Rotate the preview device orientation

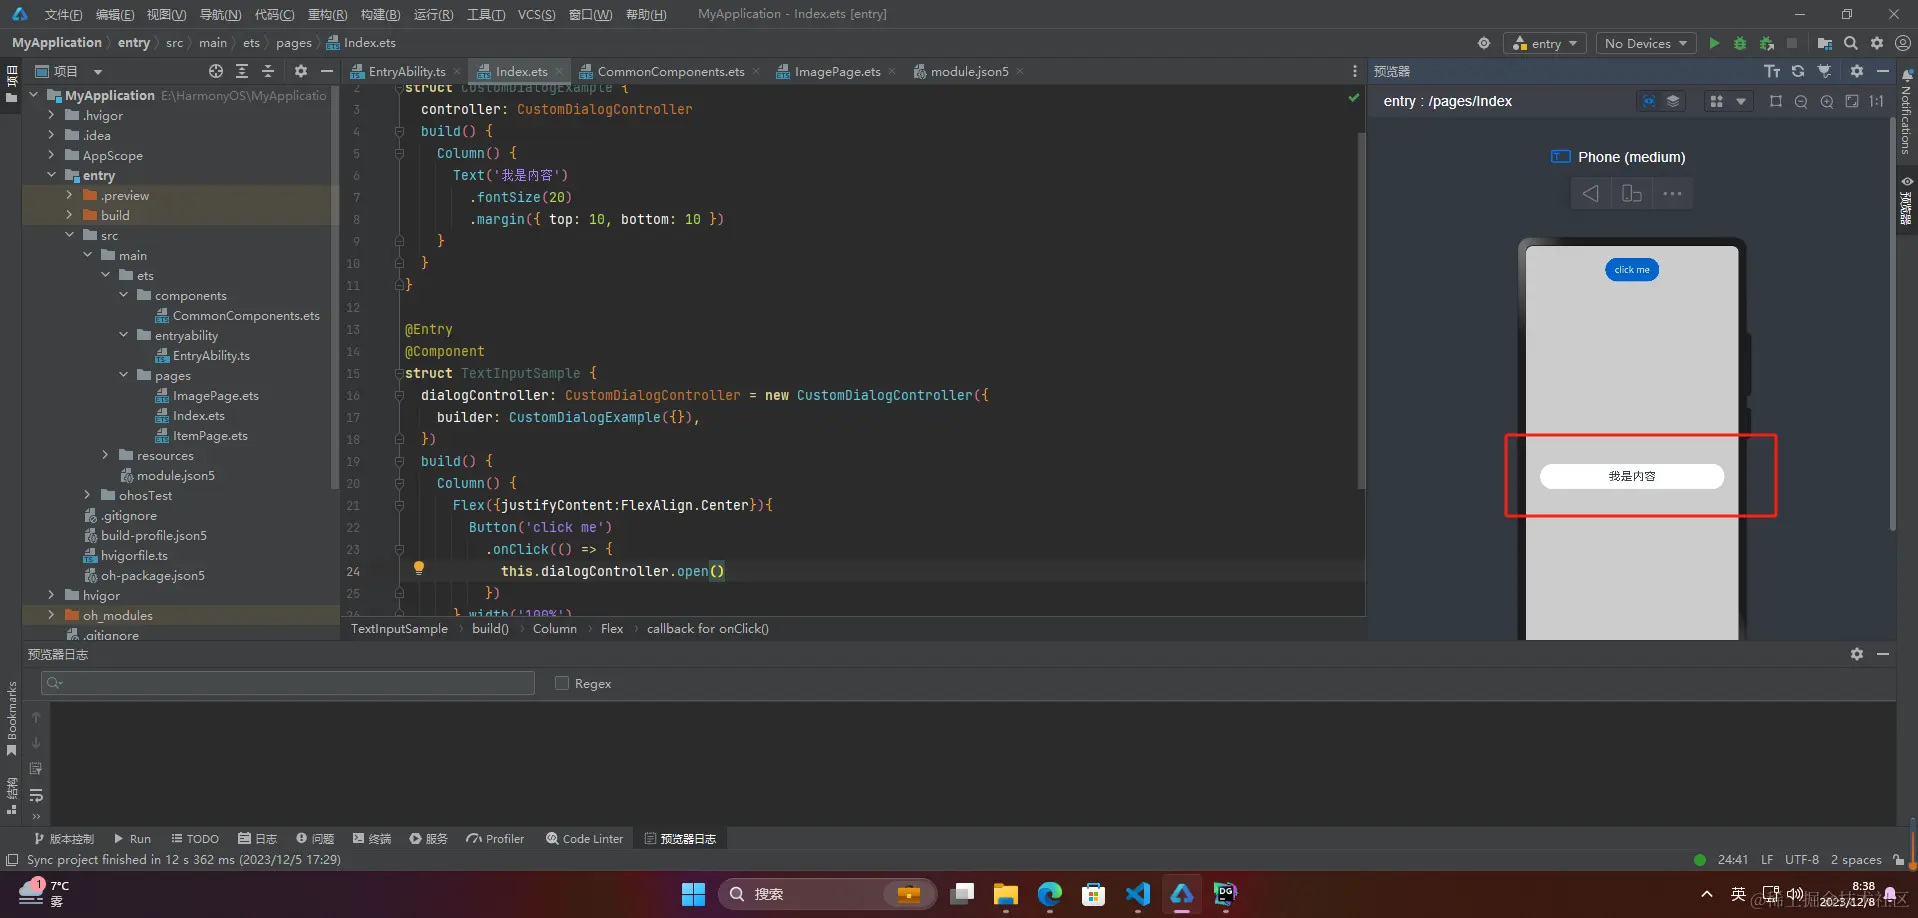(x=1632, y=193)
